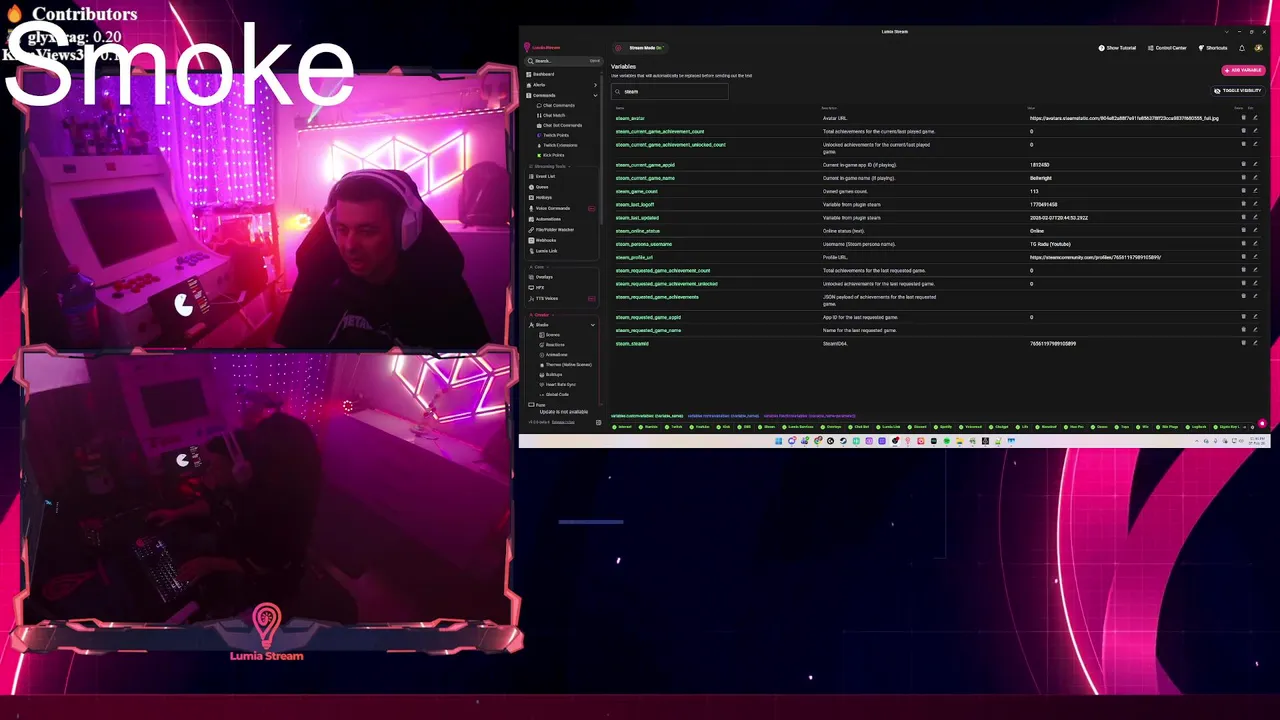Select the steam_requested_game_name variable name

click(x=648, y=330)
